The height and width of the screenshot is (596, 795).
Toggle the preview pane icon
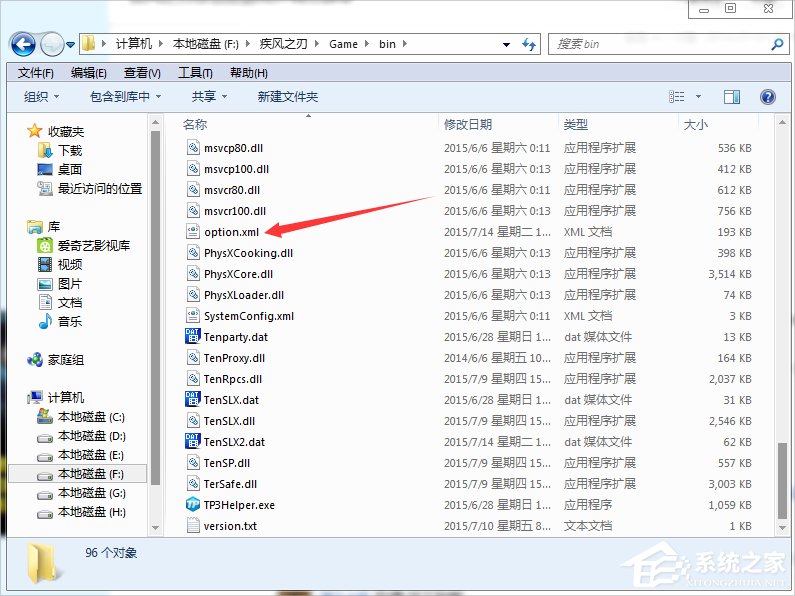(x=732, y=96)
